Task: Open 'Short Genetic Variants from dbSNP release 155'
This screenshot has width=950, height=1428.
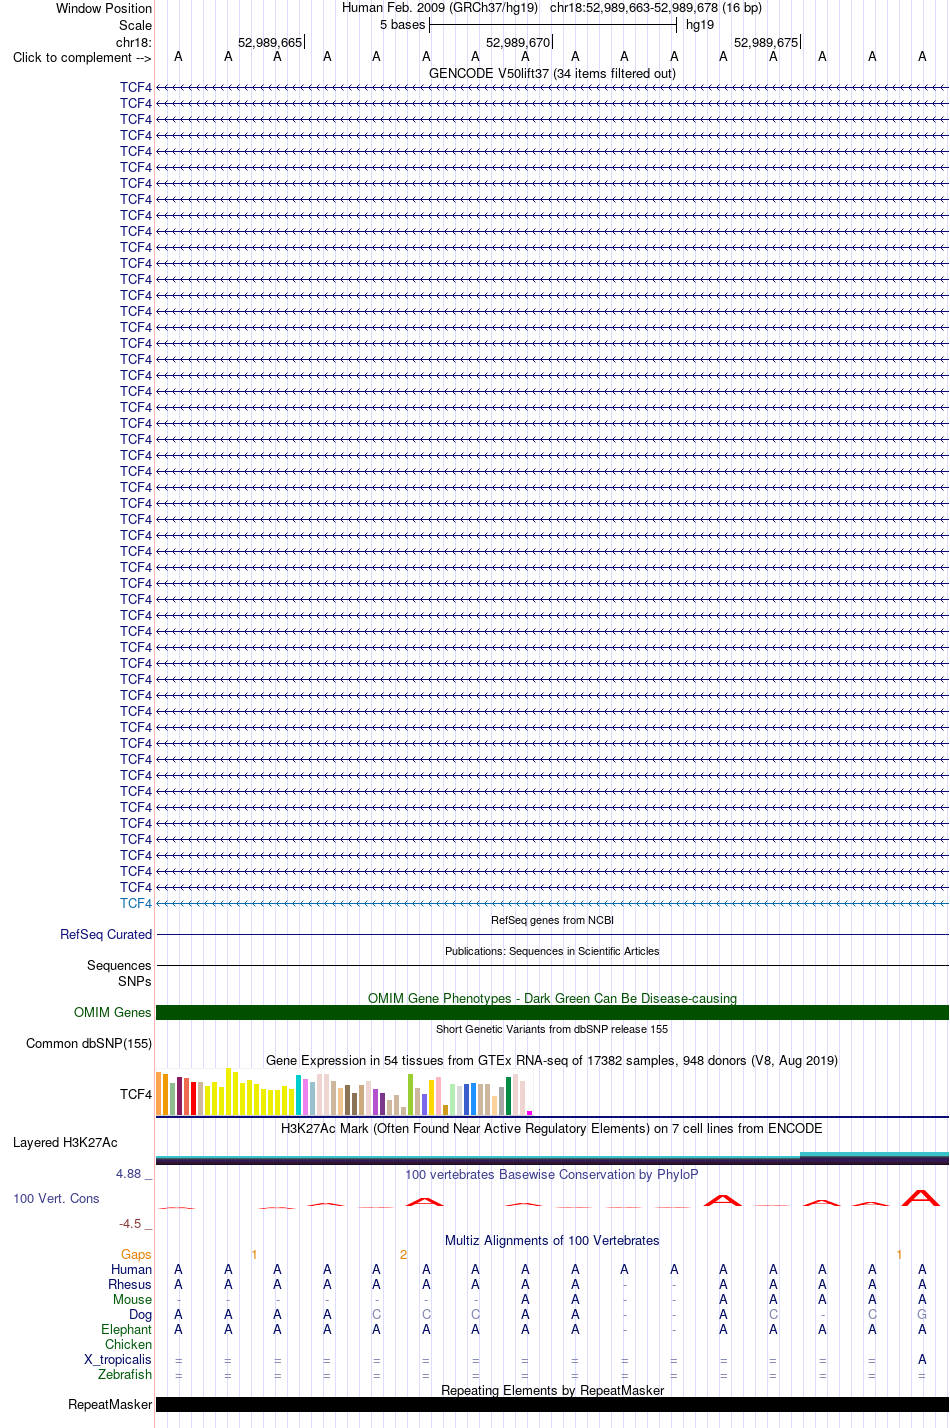Action: click(552, 1029)
